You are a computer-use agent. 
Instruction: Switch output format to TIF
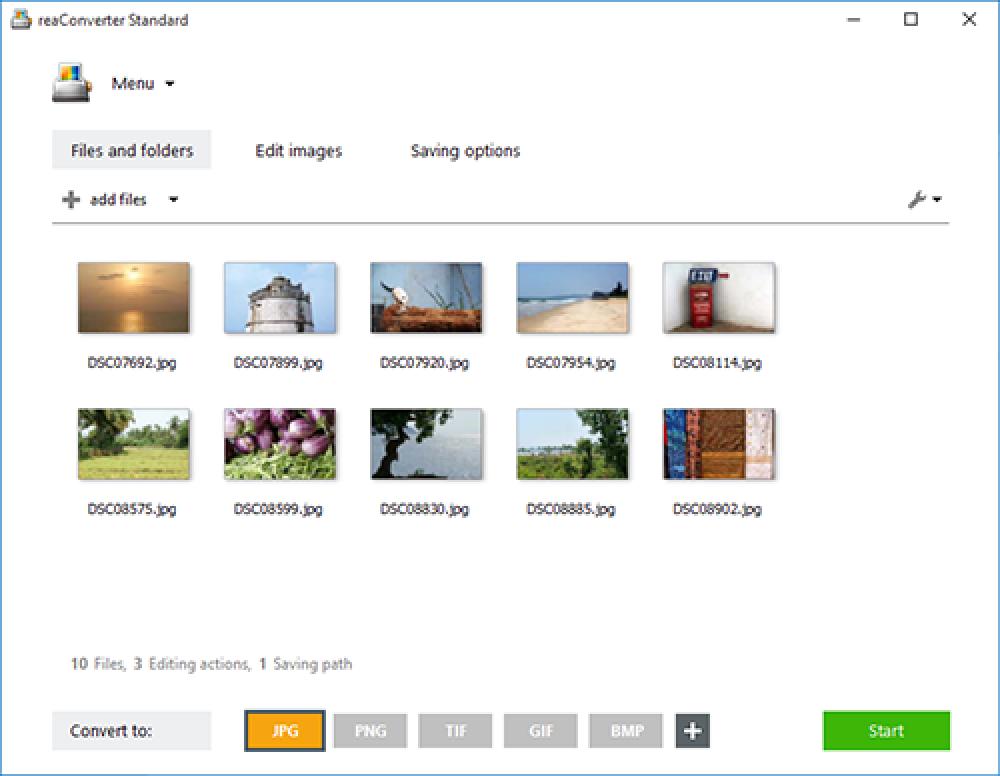tap(455, 731)
